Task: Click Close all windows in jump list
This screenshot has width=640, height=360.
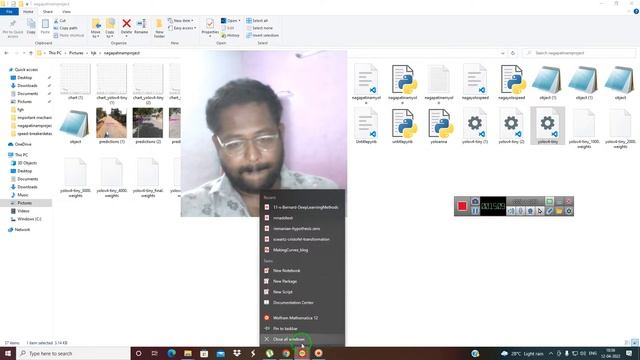Action: click(302, 339)
